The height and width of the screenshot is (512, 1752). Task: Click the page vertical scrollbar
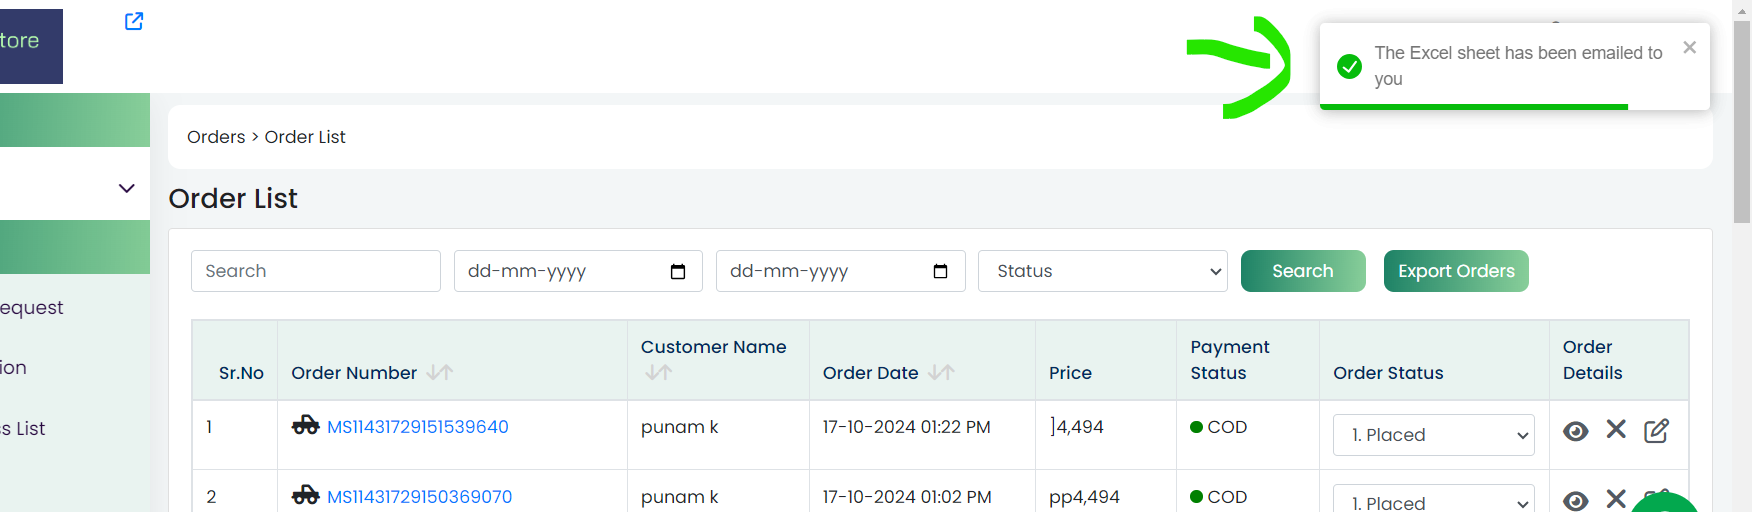point(1742,120)
